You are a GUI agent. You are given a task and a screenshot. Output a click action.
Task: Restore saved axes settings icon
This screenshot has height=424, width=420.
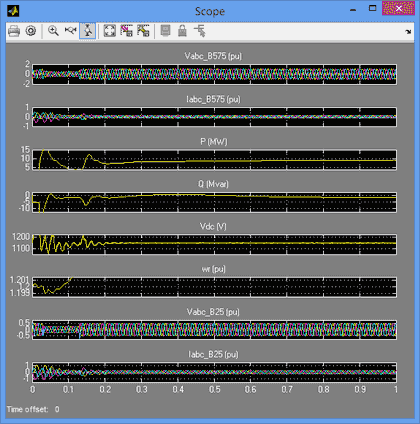pos(143,31)
